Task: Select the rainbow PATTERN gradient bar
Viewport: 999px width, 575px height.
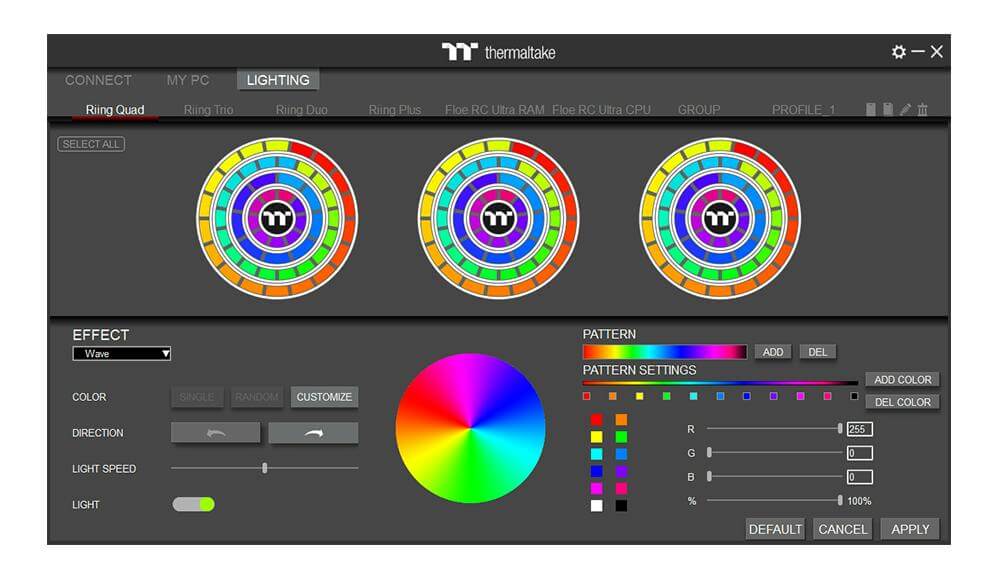Action: (x=665, y=352)
